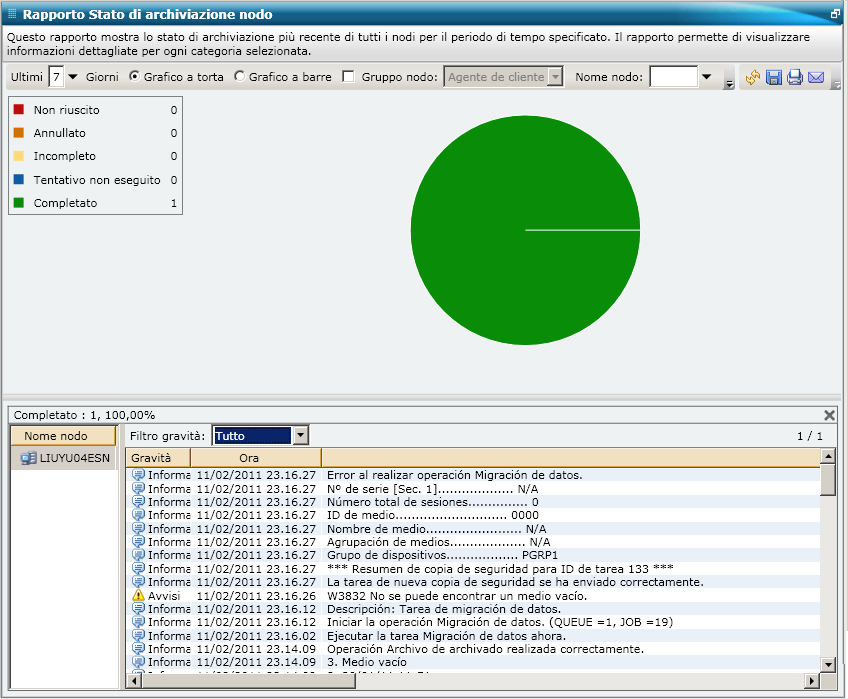Select the save report icon
Viewport: 848px width, 699px height.
(774, 77)
